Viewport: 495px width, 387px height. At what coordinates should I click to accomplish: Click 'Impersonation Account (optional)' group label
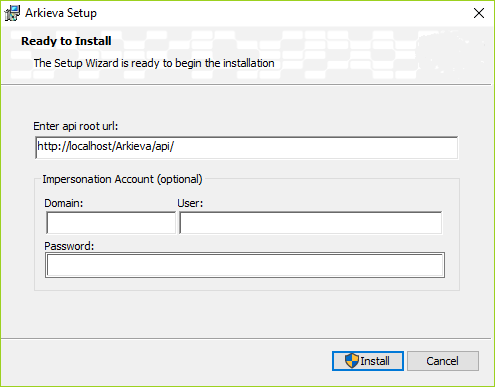coord(122,179)
